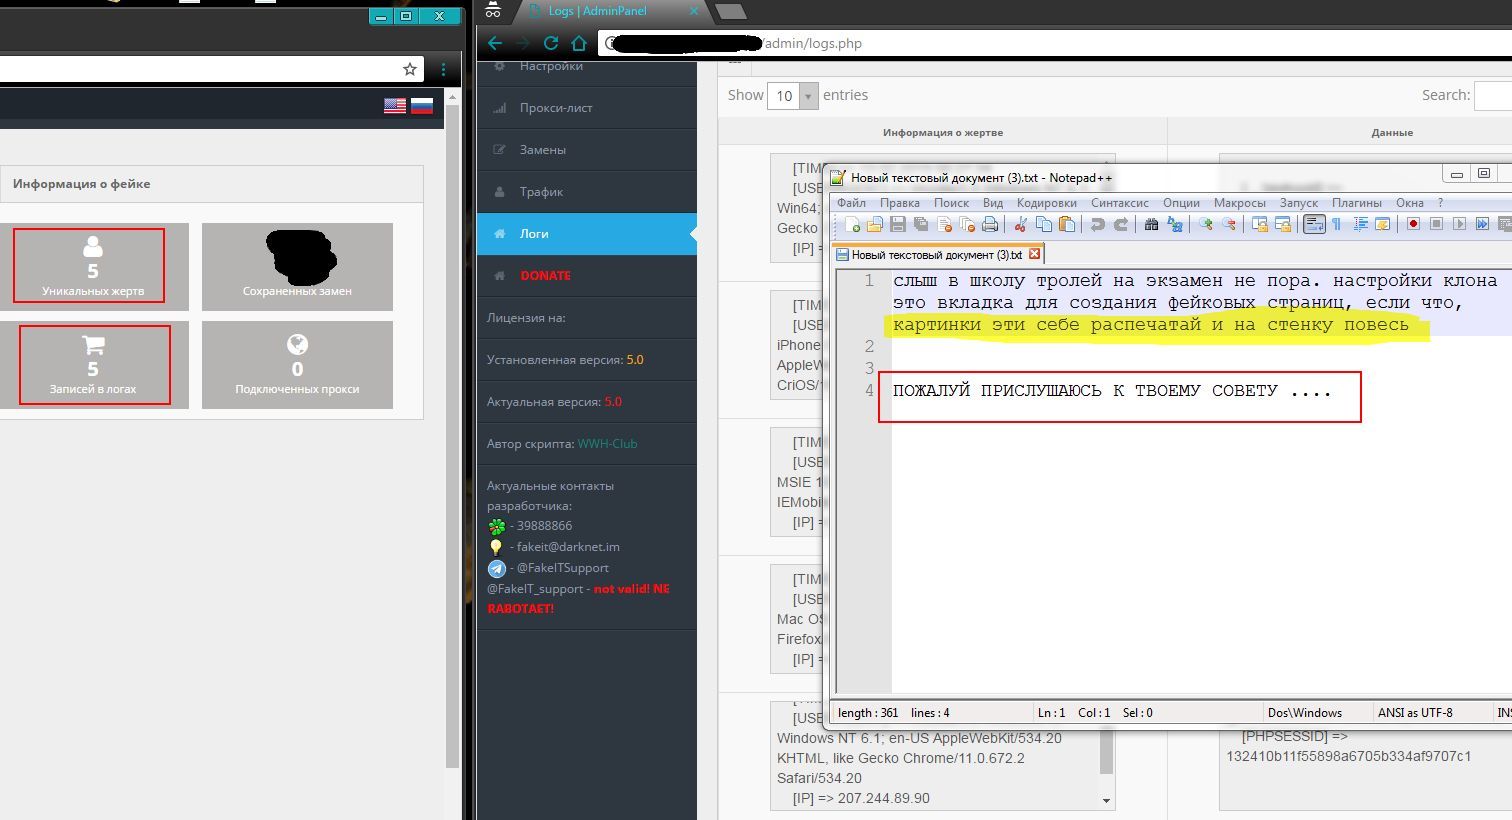Open the left browser's three-dot menu
Viewport: 1512px width, 820px height.
click(443, 69)
